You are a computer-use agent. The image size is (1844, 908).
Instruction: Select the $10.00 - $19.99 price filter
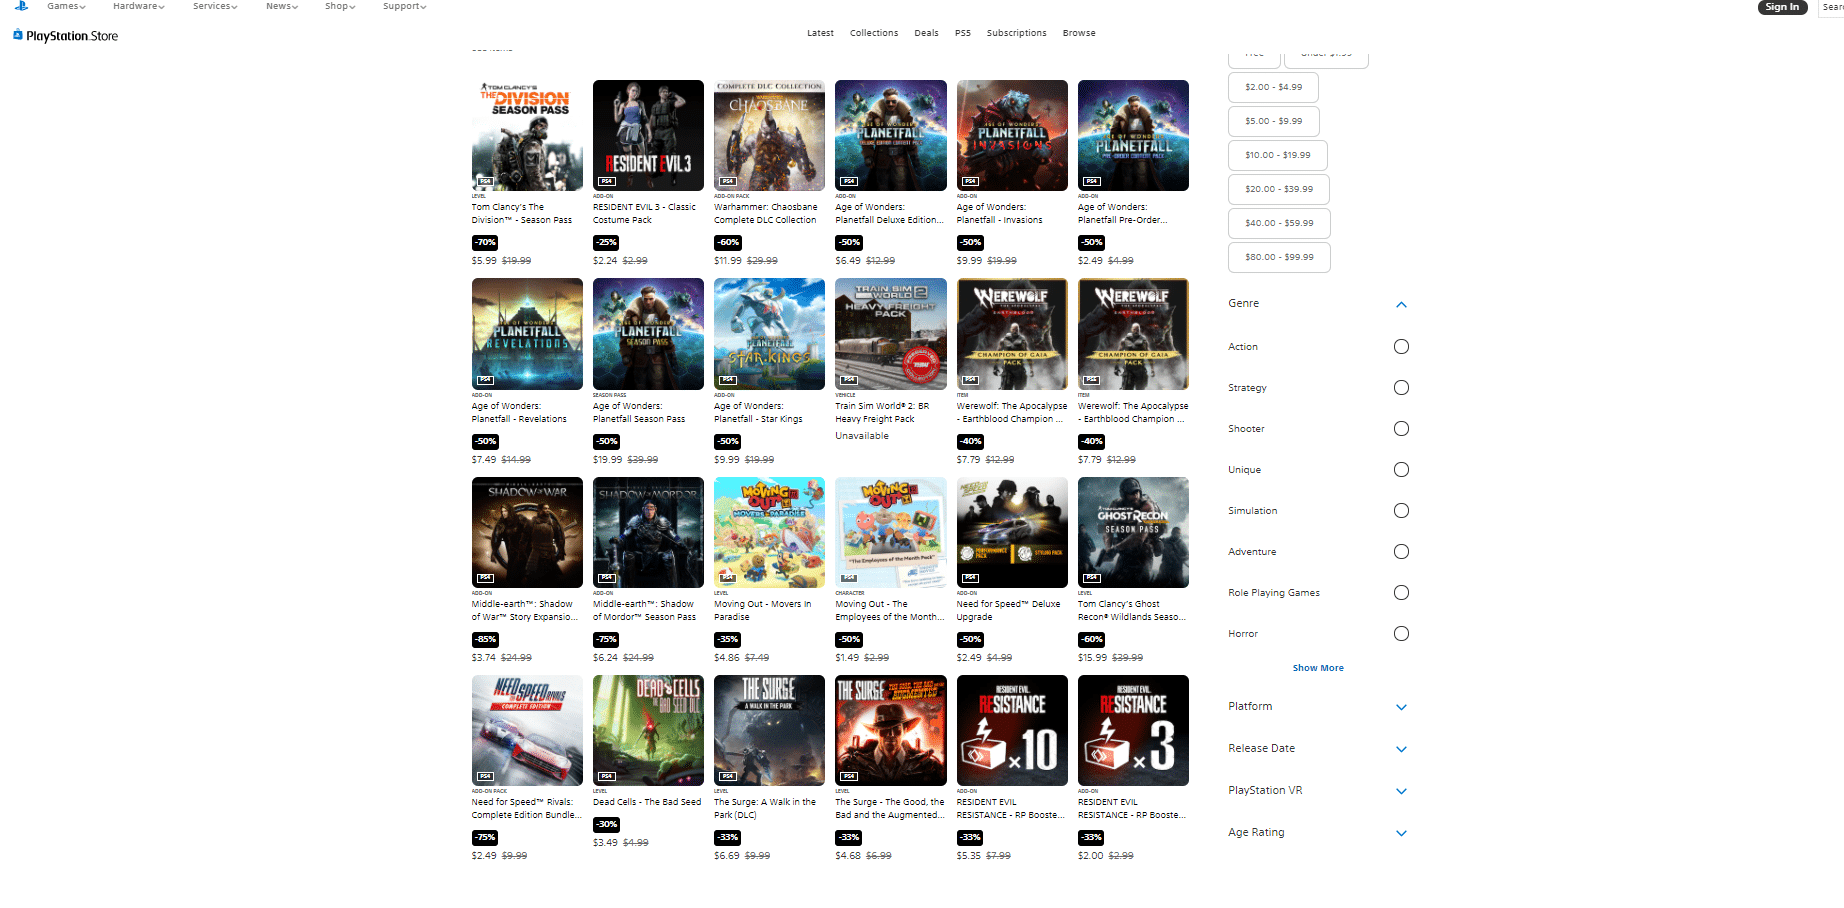[1277, 155]
